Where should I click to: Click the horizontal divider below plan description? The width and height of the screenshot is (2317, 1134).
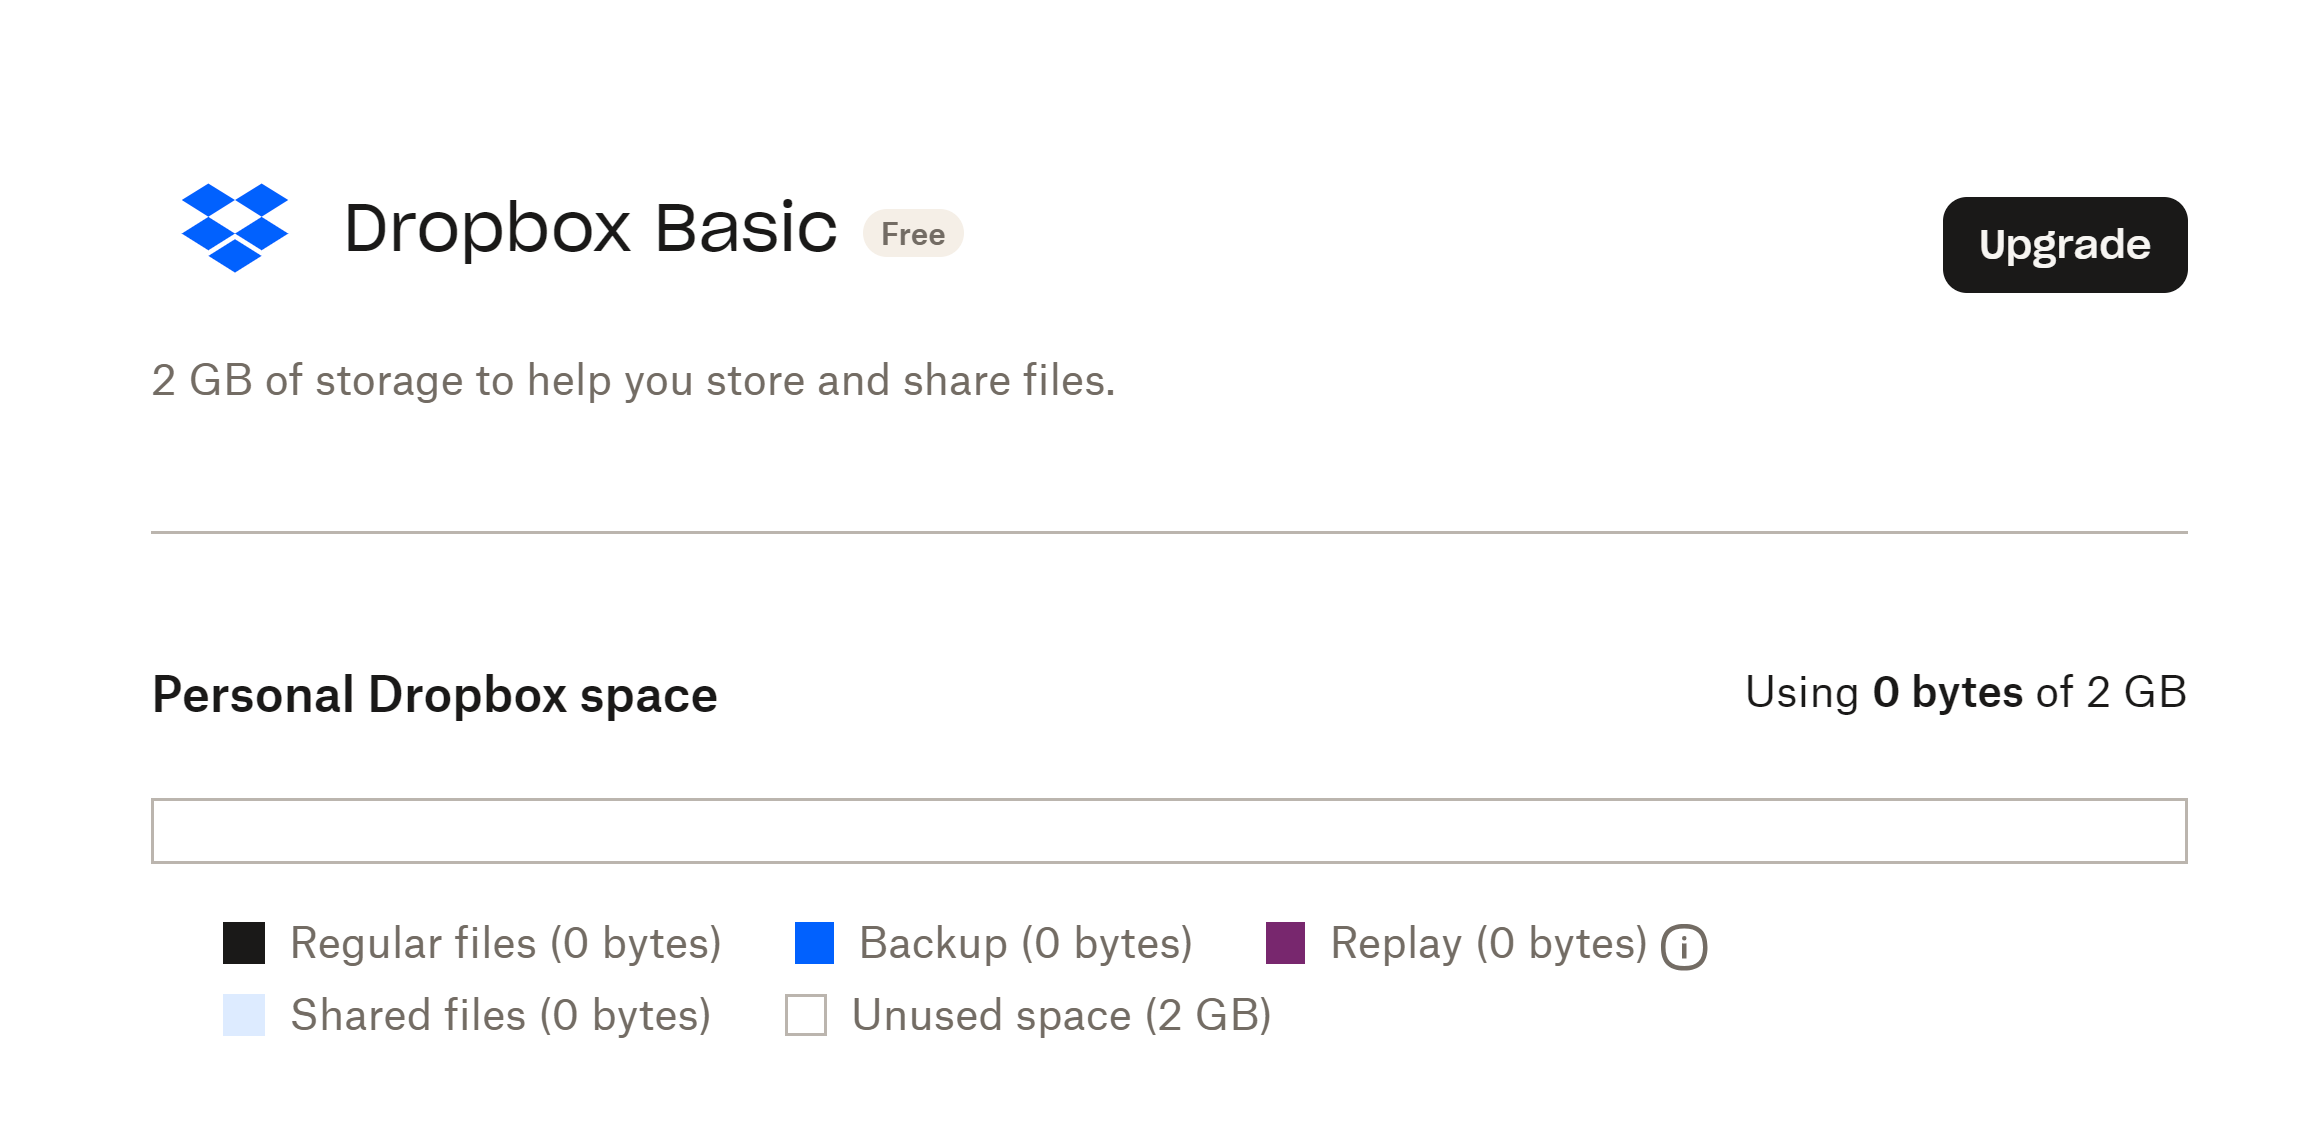[x=1168, y=532]
